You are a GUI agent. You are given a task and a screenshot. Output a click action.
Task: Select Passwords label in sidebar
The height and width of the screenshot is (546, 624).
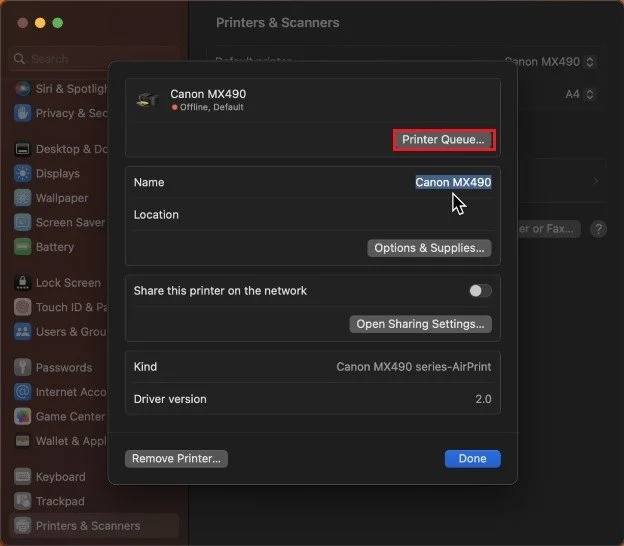click(x=64, y=368)
